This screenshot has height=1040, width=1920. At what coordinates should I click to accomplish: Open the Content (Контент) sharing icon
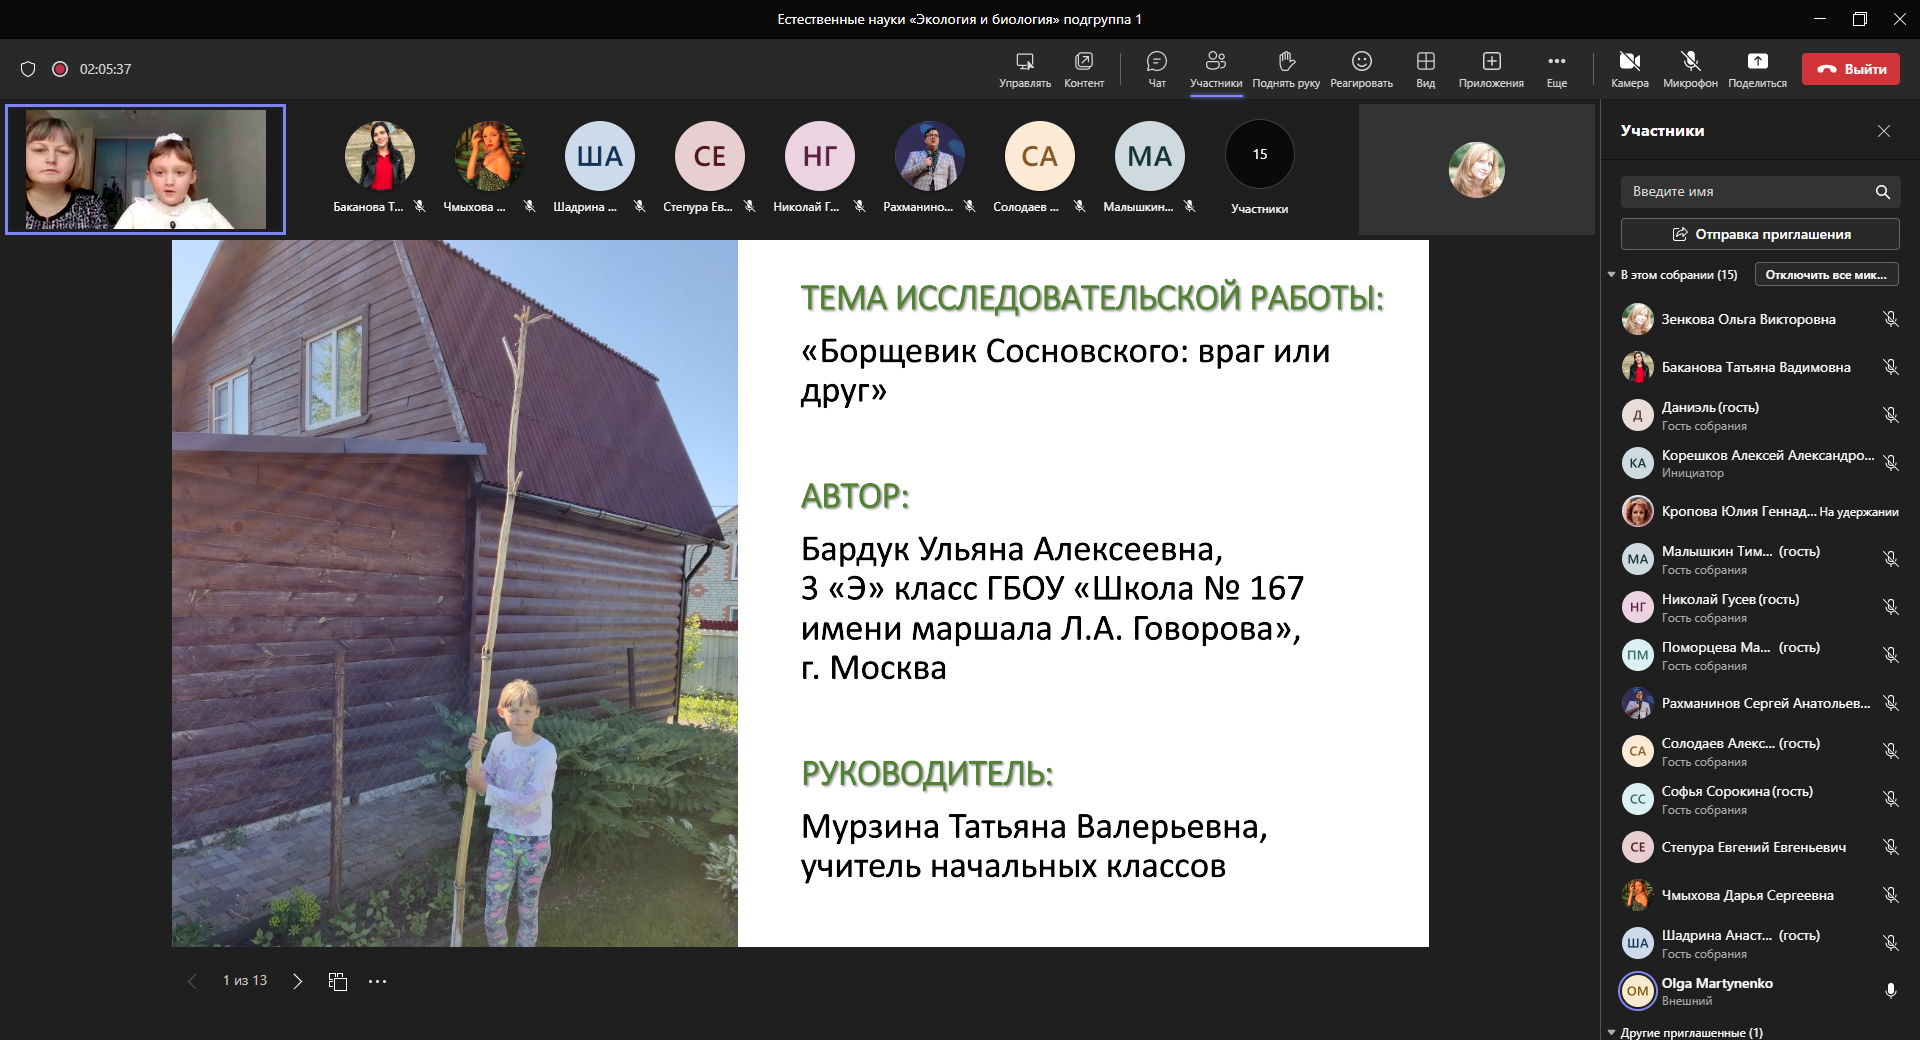coord(1084,68)
